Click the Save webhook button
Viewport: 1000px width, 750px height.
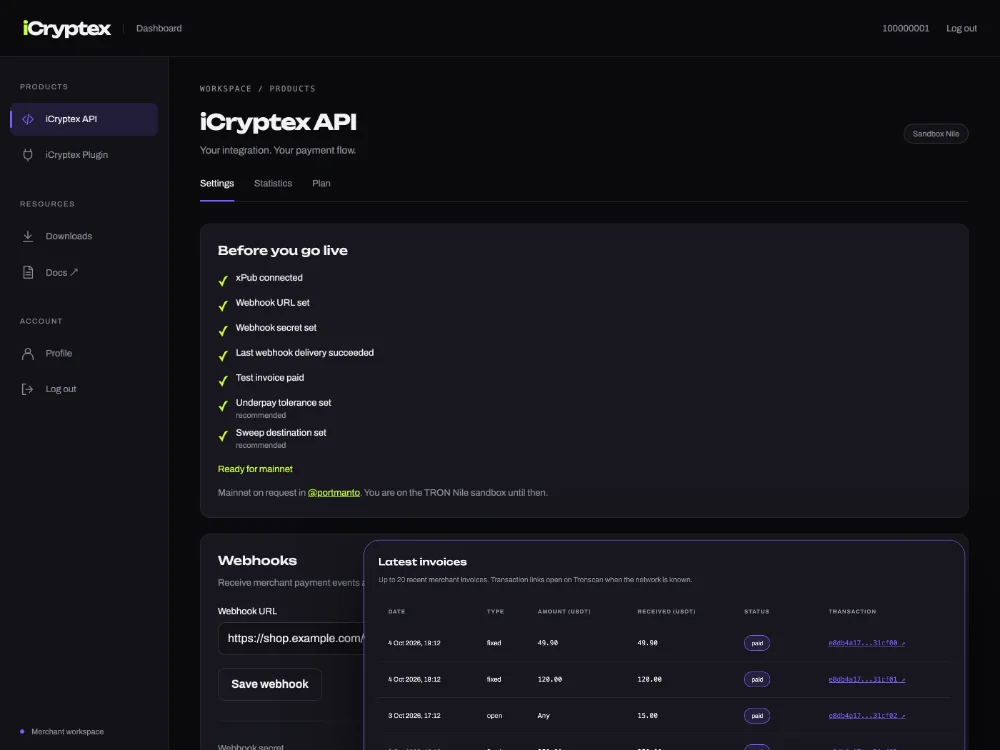click(x=270, y=684)
